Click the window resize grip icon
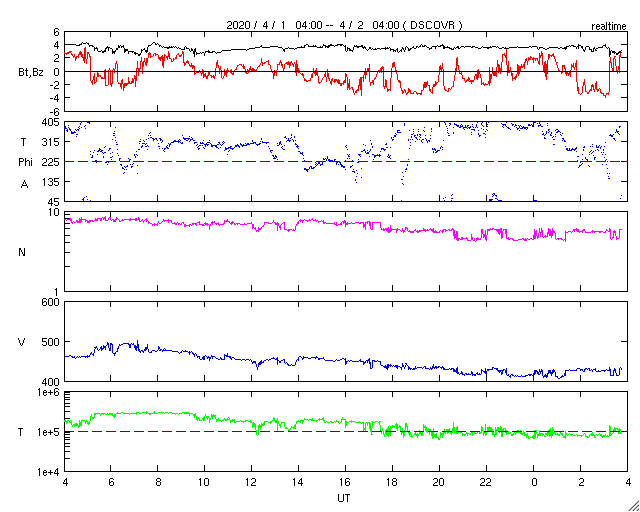Image resolution: width=640 pixels, height=512 pixels. pos(633,506)
